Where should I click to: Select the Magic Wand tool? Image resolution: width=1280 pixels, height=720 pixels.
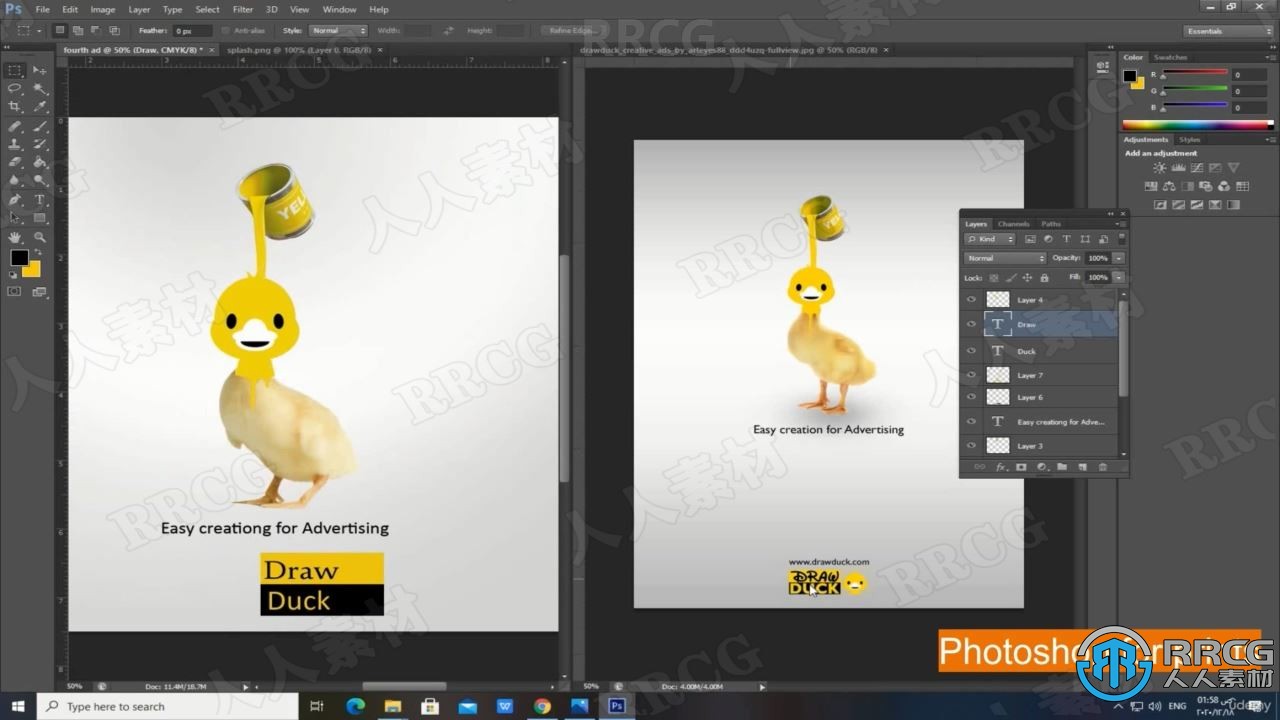40,88
